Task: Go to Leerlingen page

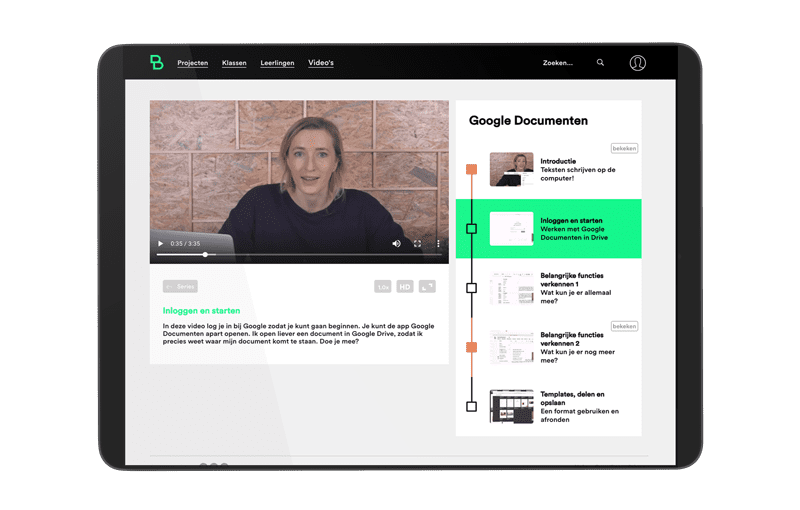Action: coord(277,63)
